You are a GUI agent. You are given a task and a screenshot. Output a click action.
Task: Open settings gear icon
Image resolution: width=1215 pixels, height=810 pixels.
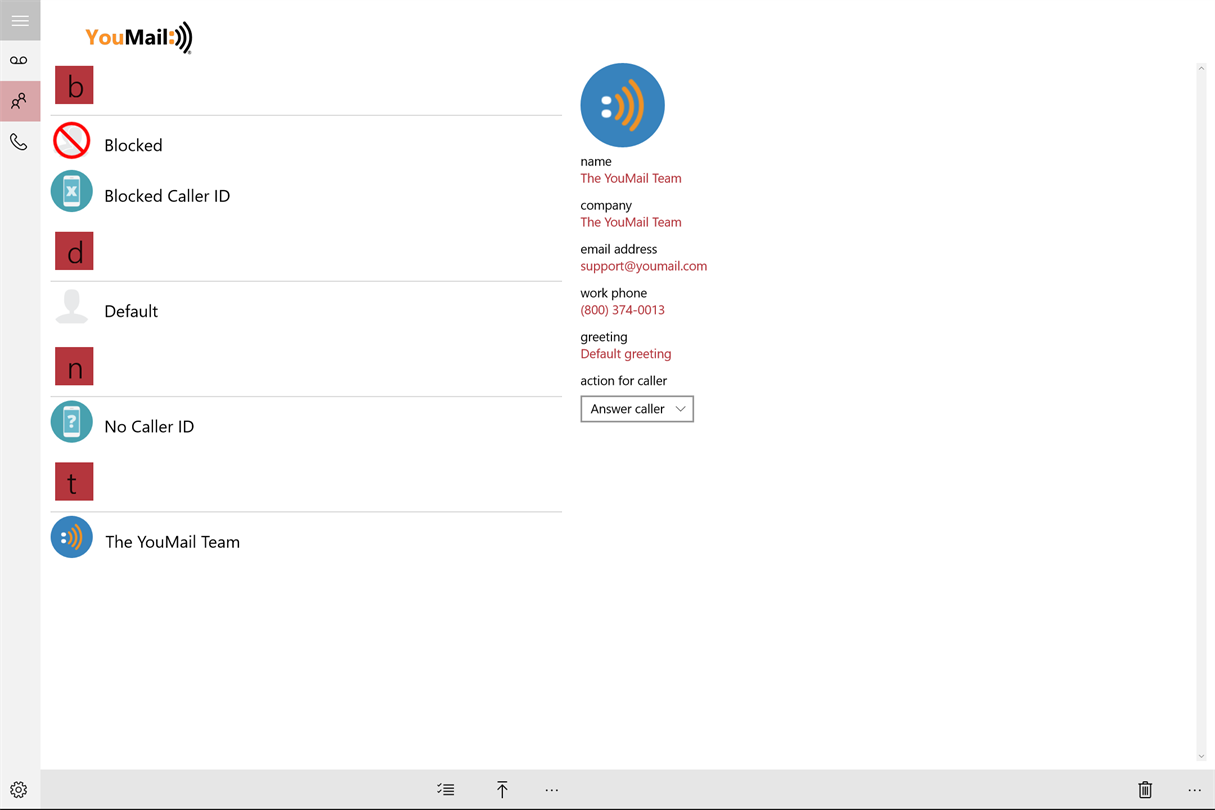pos(19,790)
